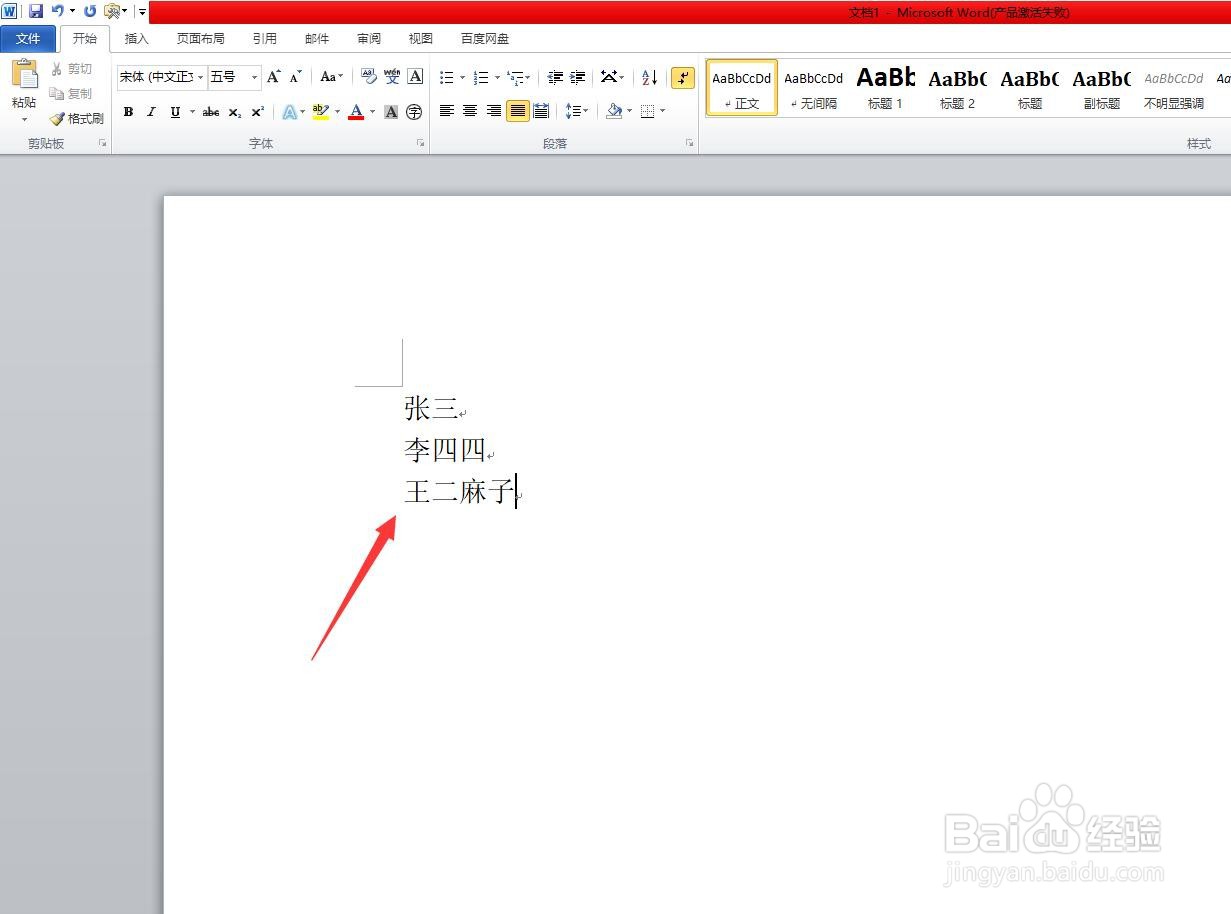The width and height of the screenshot is (1231, 914).
Task: Apply bold formatting to text
Action: 128,111
